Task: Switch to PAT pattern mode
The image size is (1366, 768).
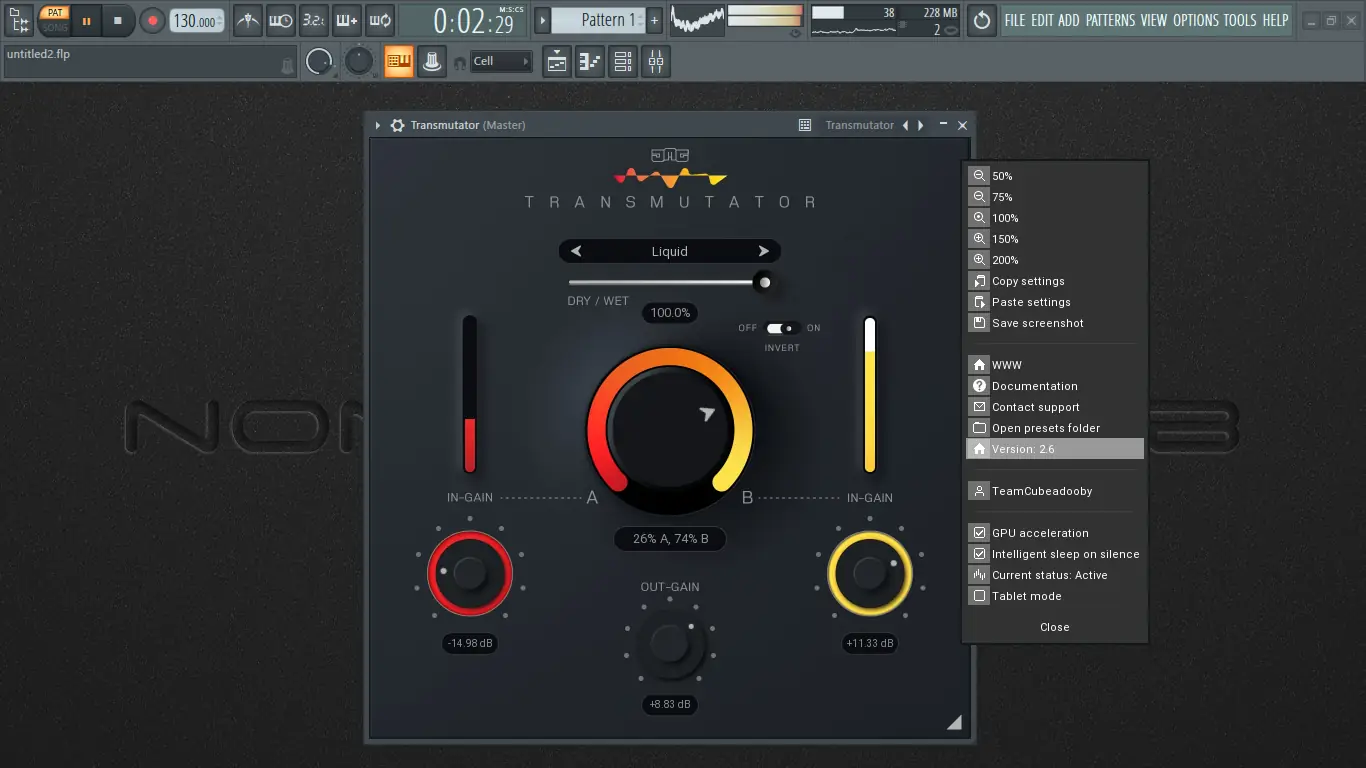Action: 55,13
